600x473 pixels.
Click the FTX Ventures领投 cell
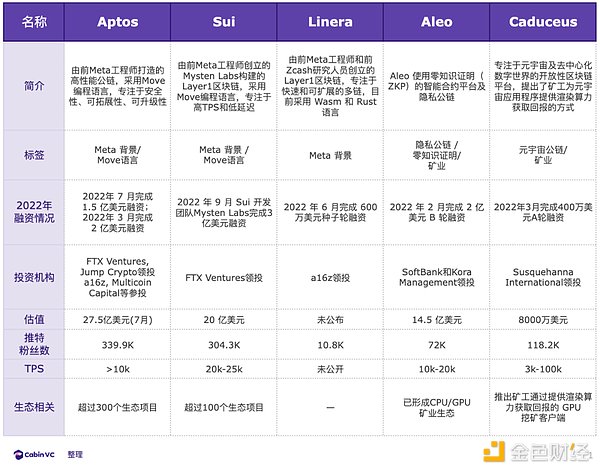pos(224,278)
